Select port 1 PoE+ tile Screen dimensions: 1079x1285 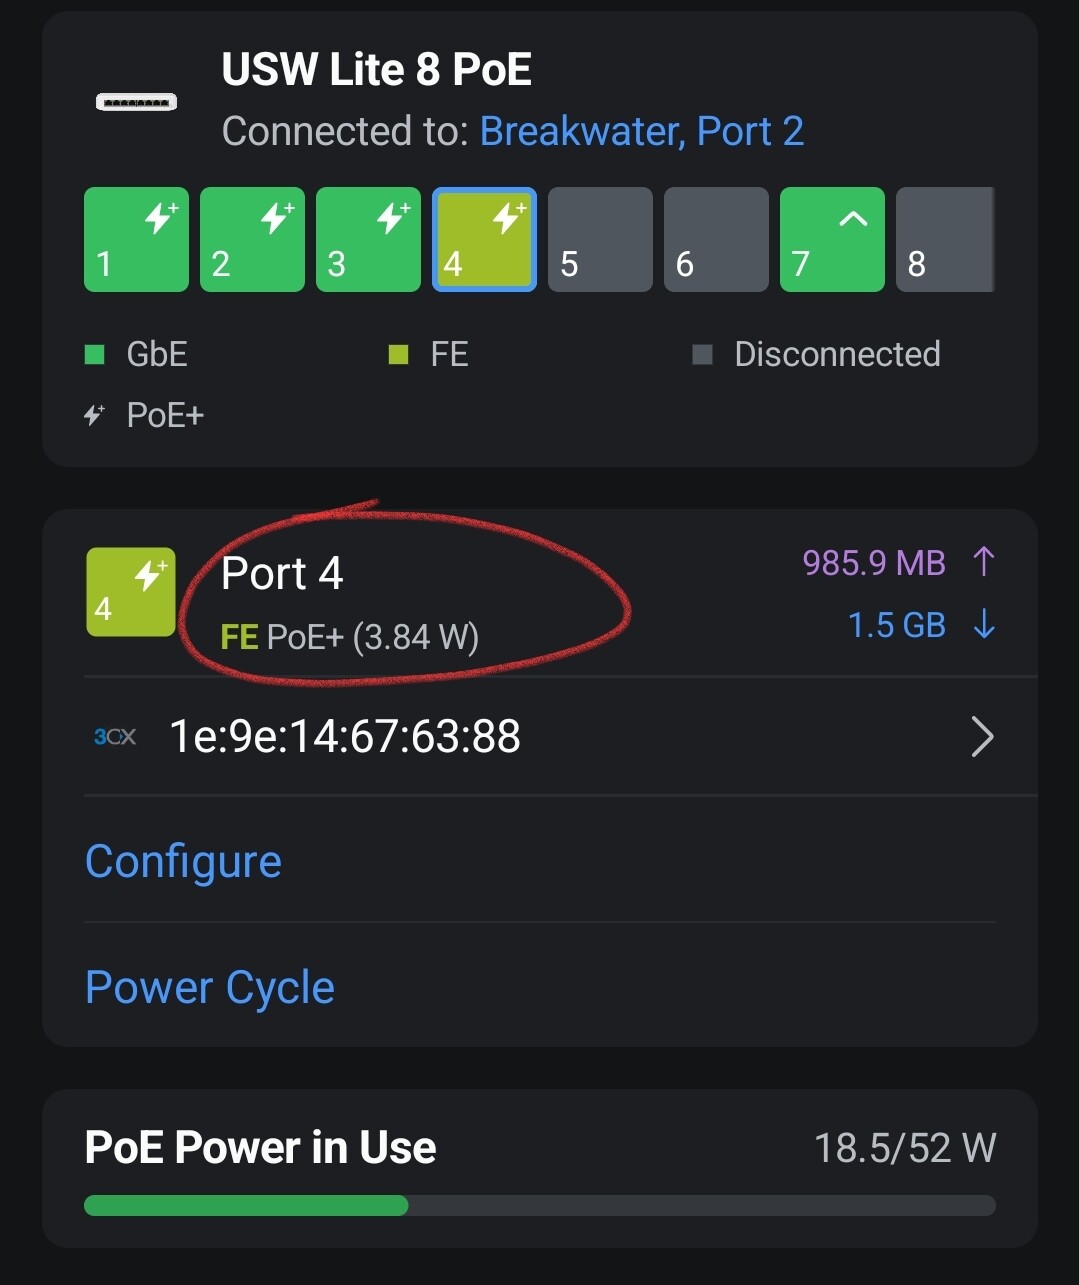tap(136, 240)
